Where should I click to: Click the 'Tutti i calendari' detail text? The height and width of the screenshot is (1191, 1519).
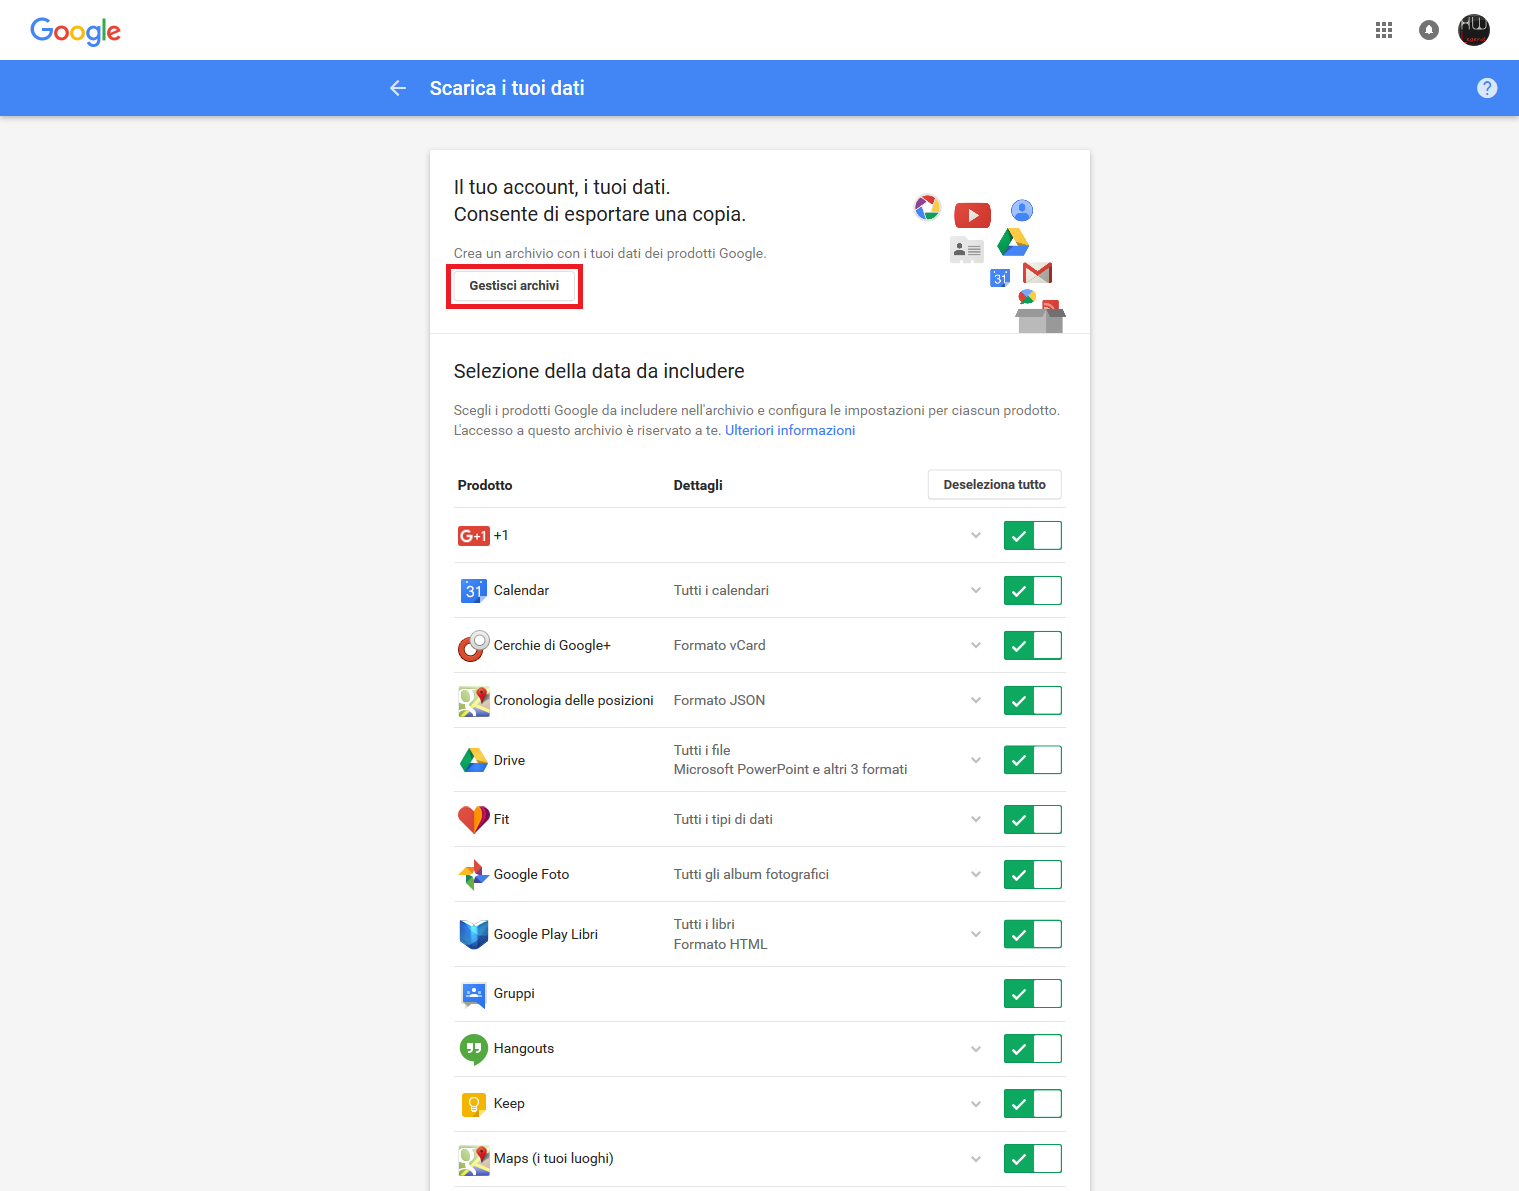tap(721, 591)
